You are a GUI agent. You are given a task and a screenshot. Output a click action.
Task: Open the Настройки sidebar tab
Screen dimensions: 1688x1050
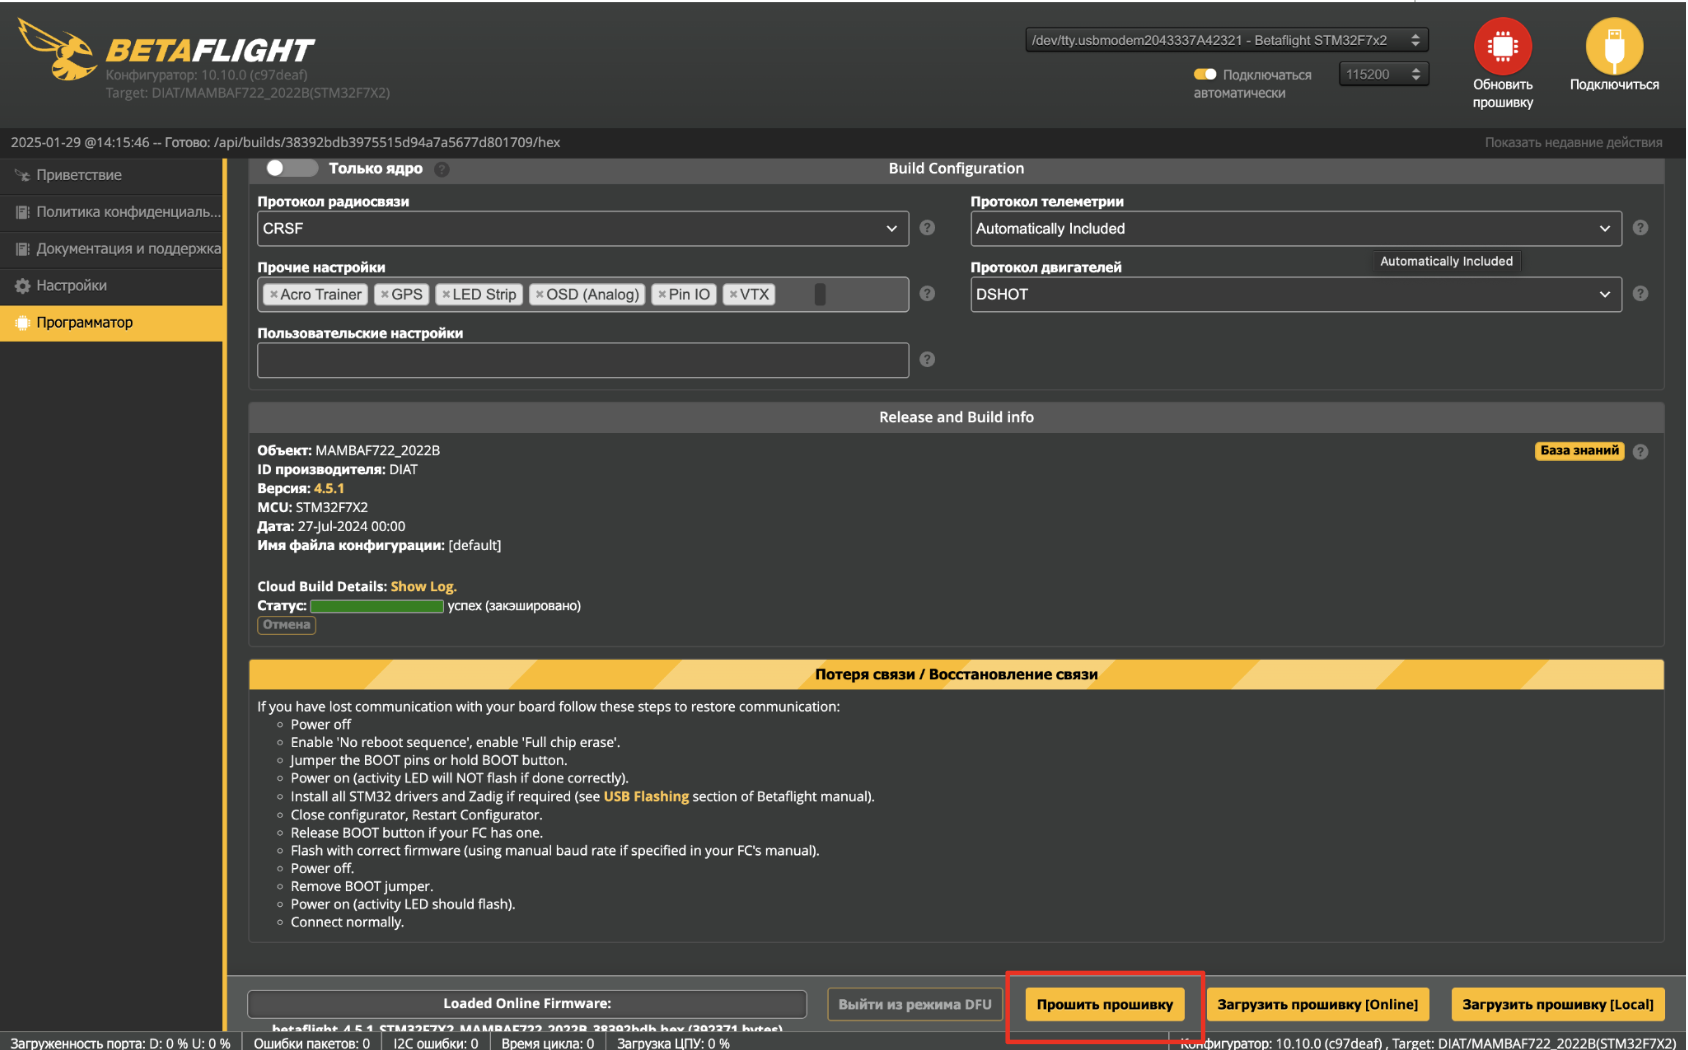[x=71, y=286]
